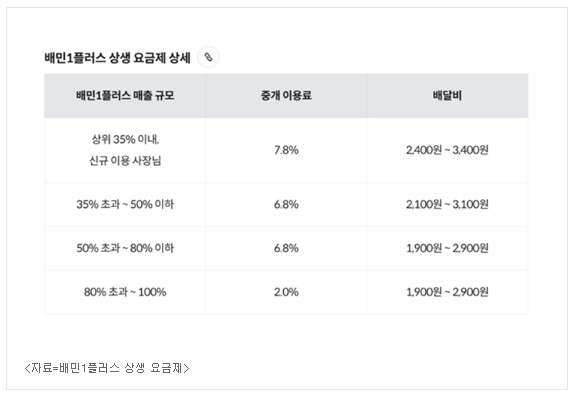
Task: Click the 50% 초과 ~ 80% 이하 row label
Action: [x=125, y=248]
